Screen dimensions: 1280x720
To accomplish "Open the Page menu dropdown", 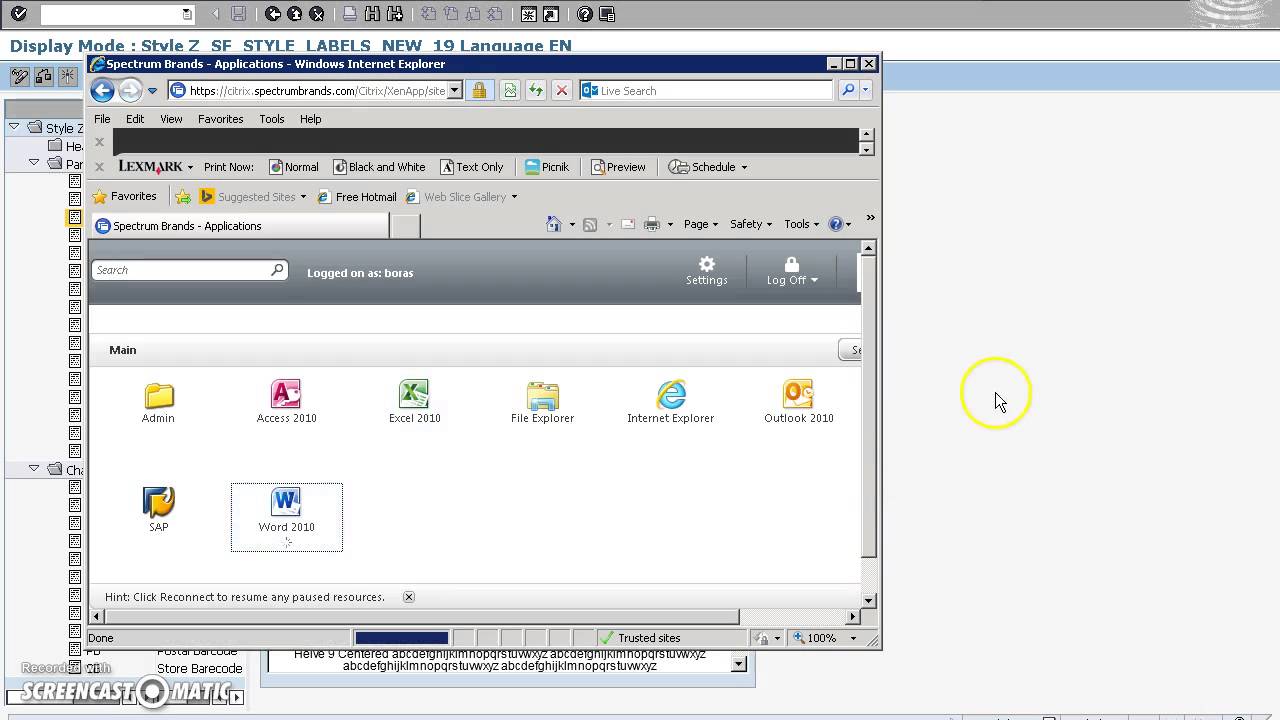I will coord(700,224).
